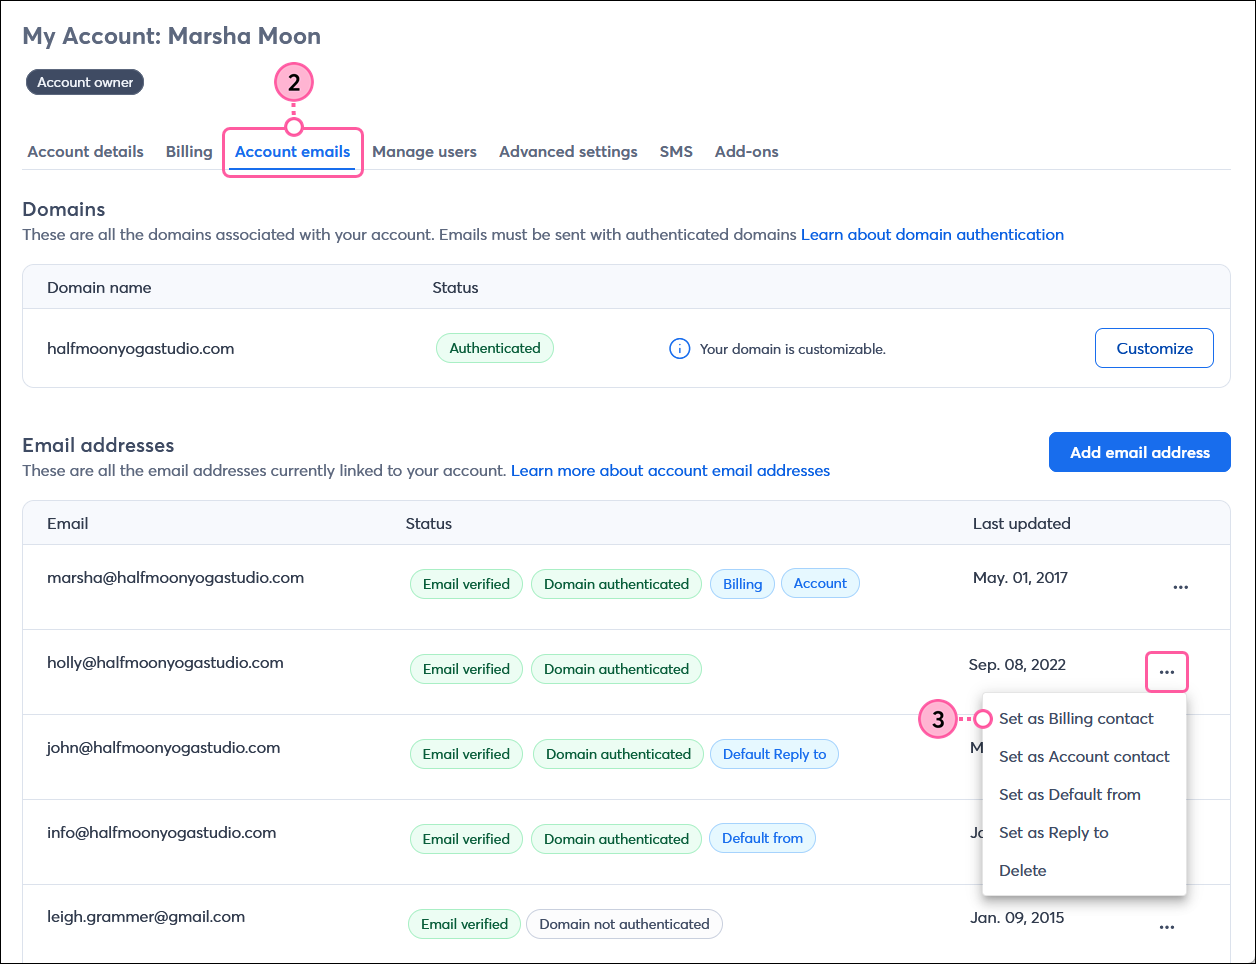This screenshot has width=1256, height=964.
Task: Click the Jan. 09, 2015 date
Action: click(1017, 918)
